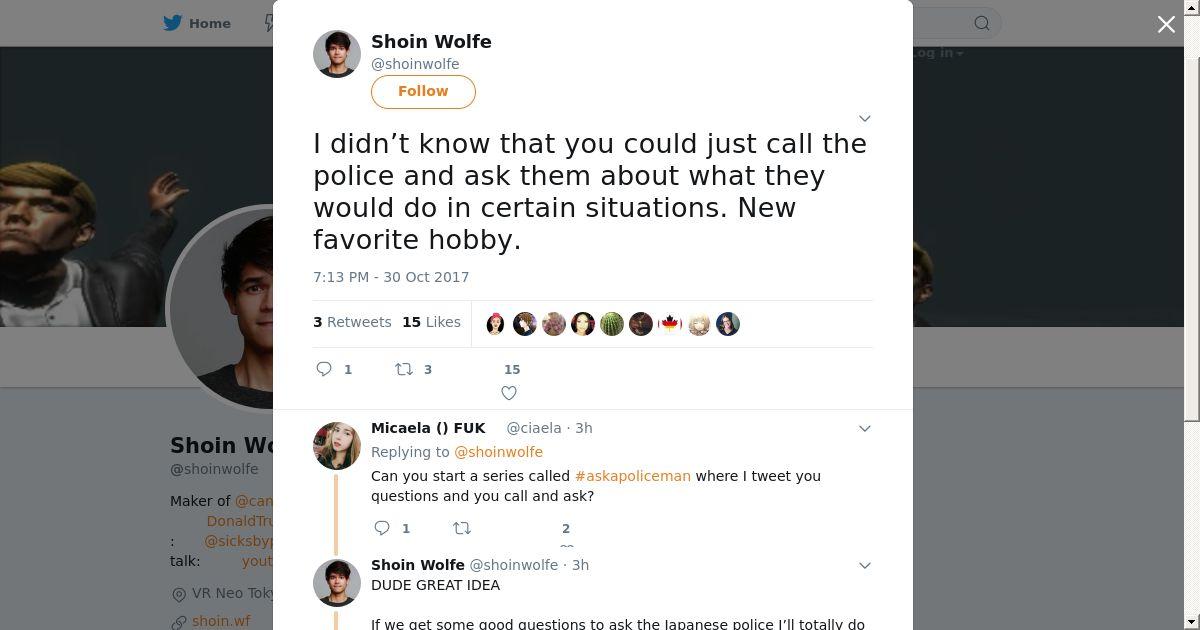
Task: Click the search magnifier icon
Action: pyautogui.click(x=982, y=23)
